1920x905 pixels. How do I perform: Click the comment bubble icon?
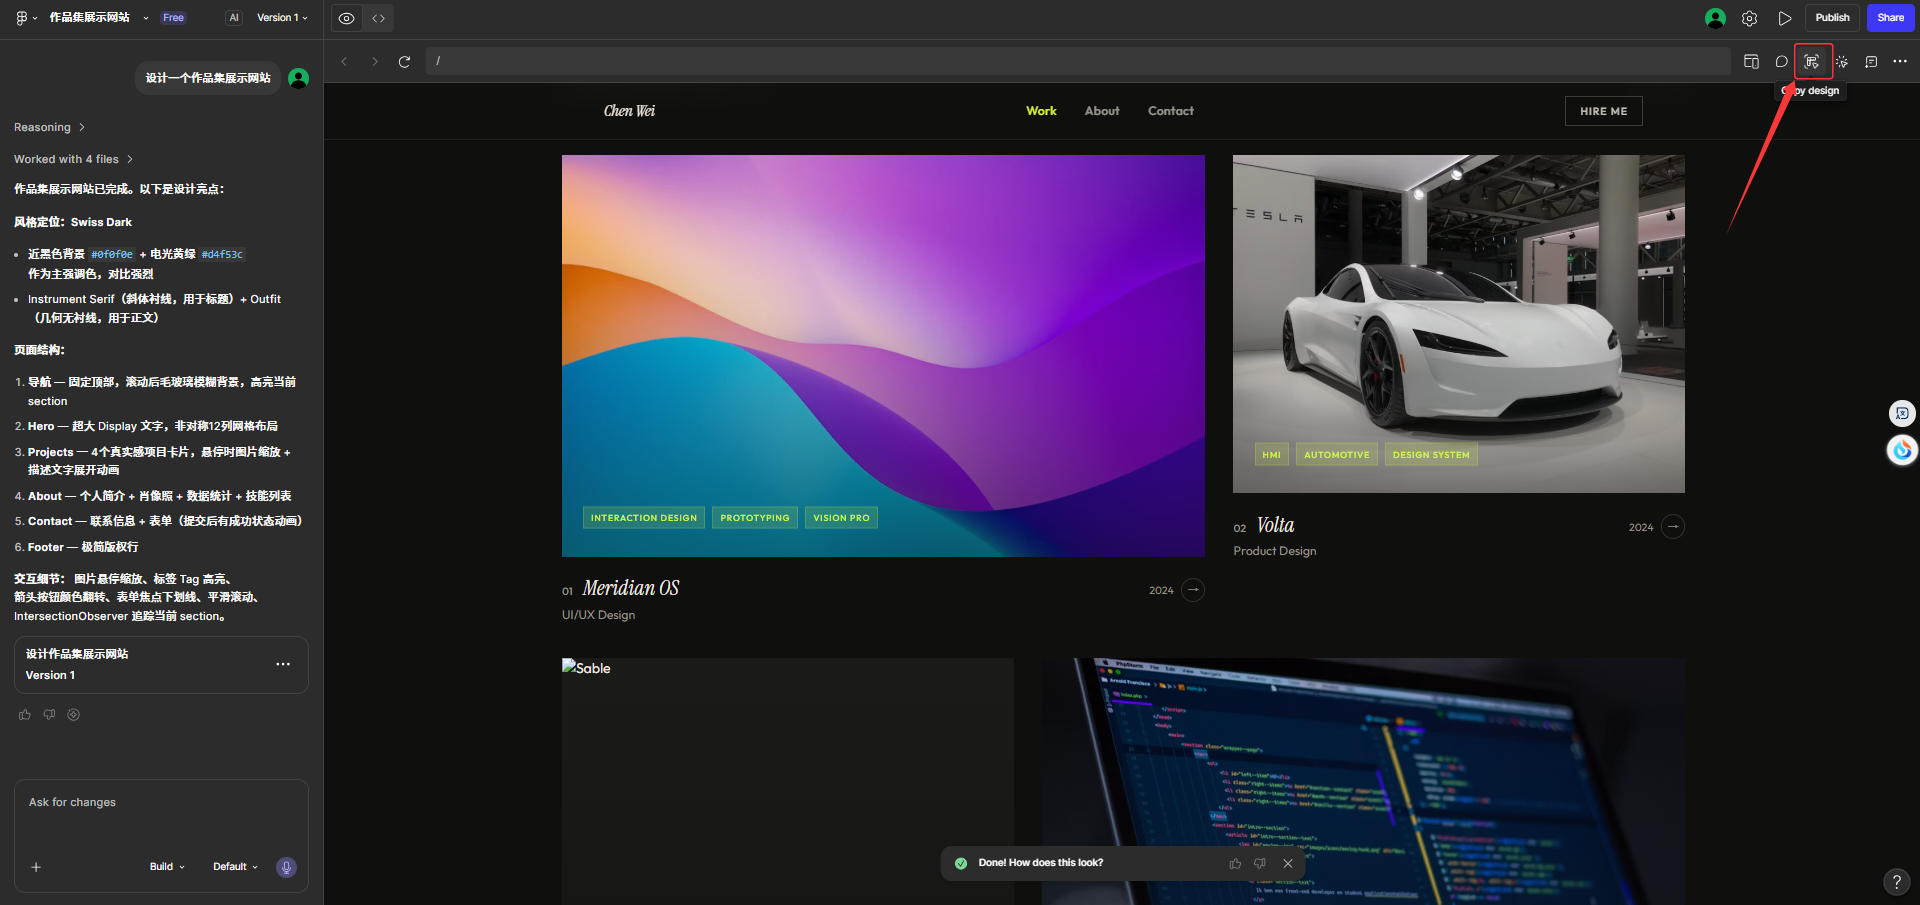(1781, 62)
